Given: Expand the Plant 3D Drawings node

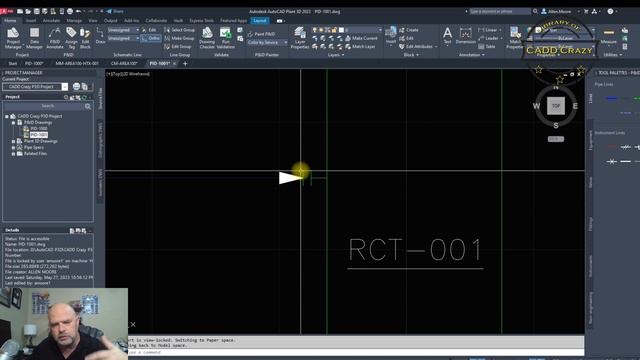Looking at the screenshot, I should tap(13, 141).
